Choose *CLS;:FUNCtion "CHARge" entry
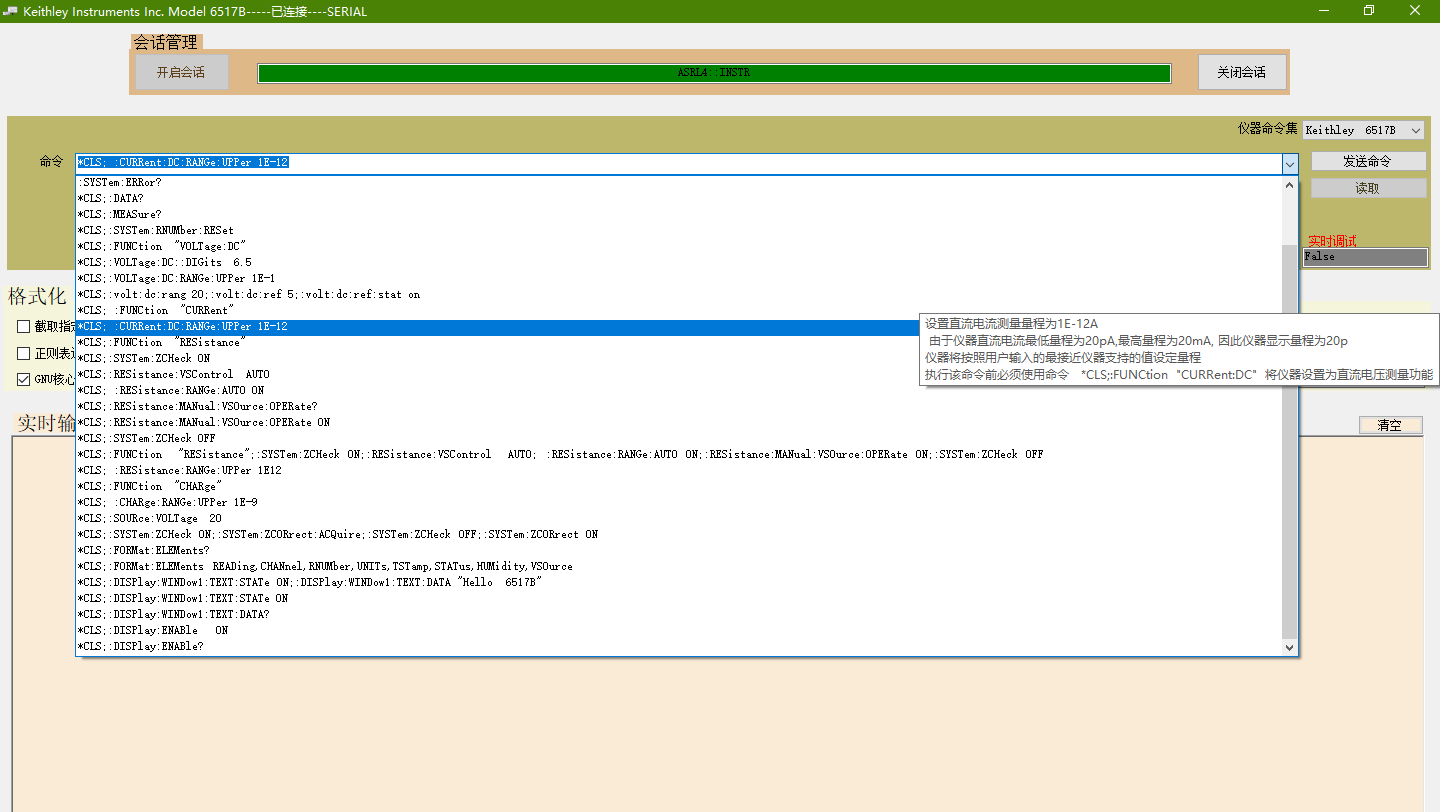The image size is (1440, 812). [x=679, y=486]
